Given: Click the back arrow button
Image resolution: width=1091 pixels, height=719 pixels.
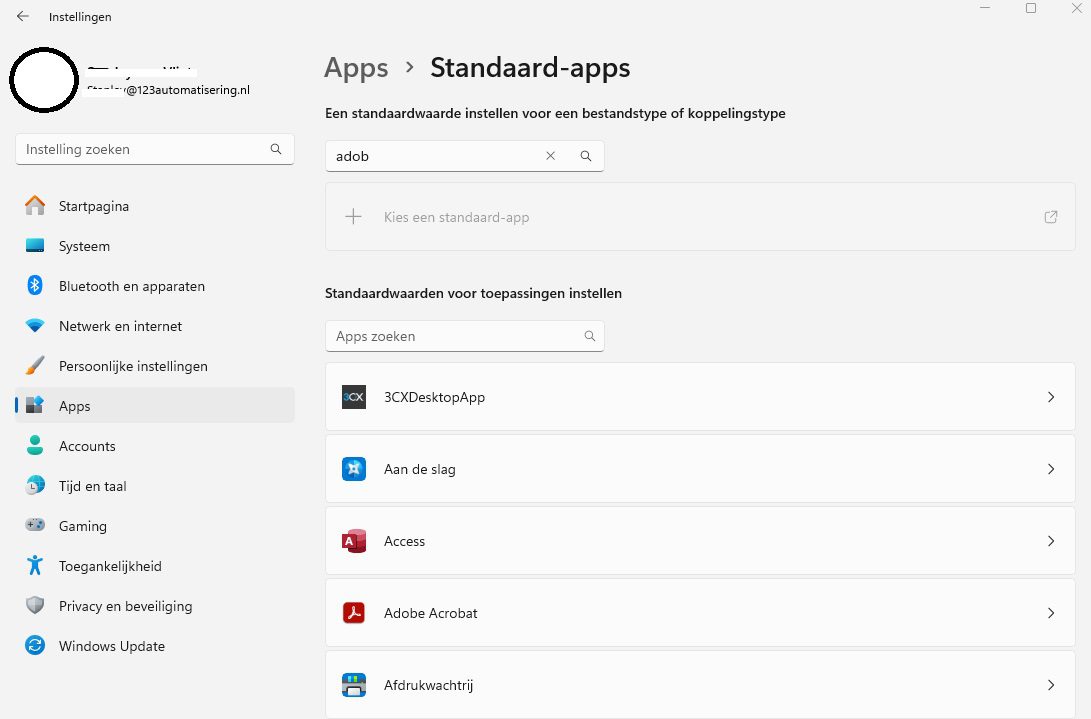Looking at the screenshot, I should tap(22, 16).
